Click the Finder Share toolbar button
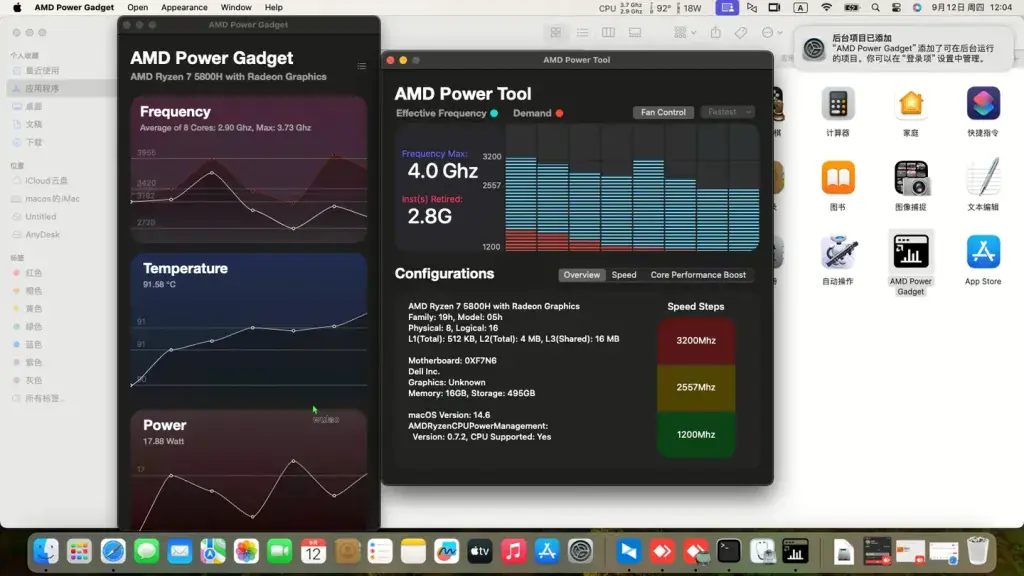 [716, 33]
